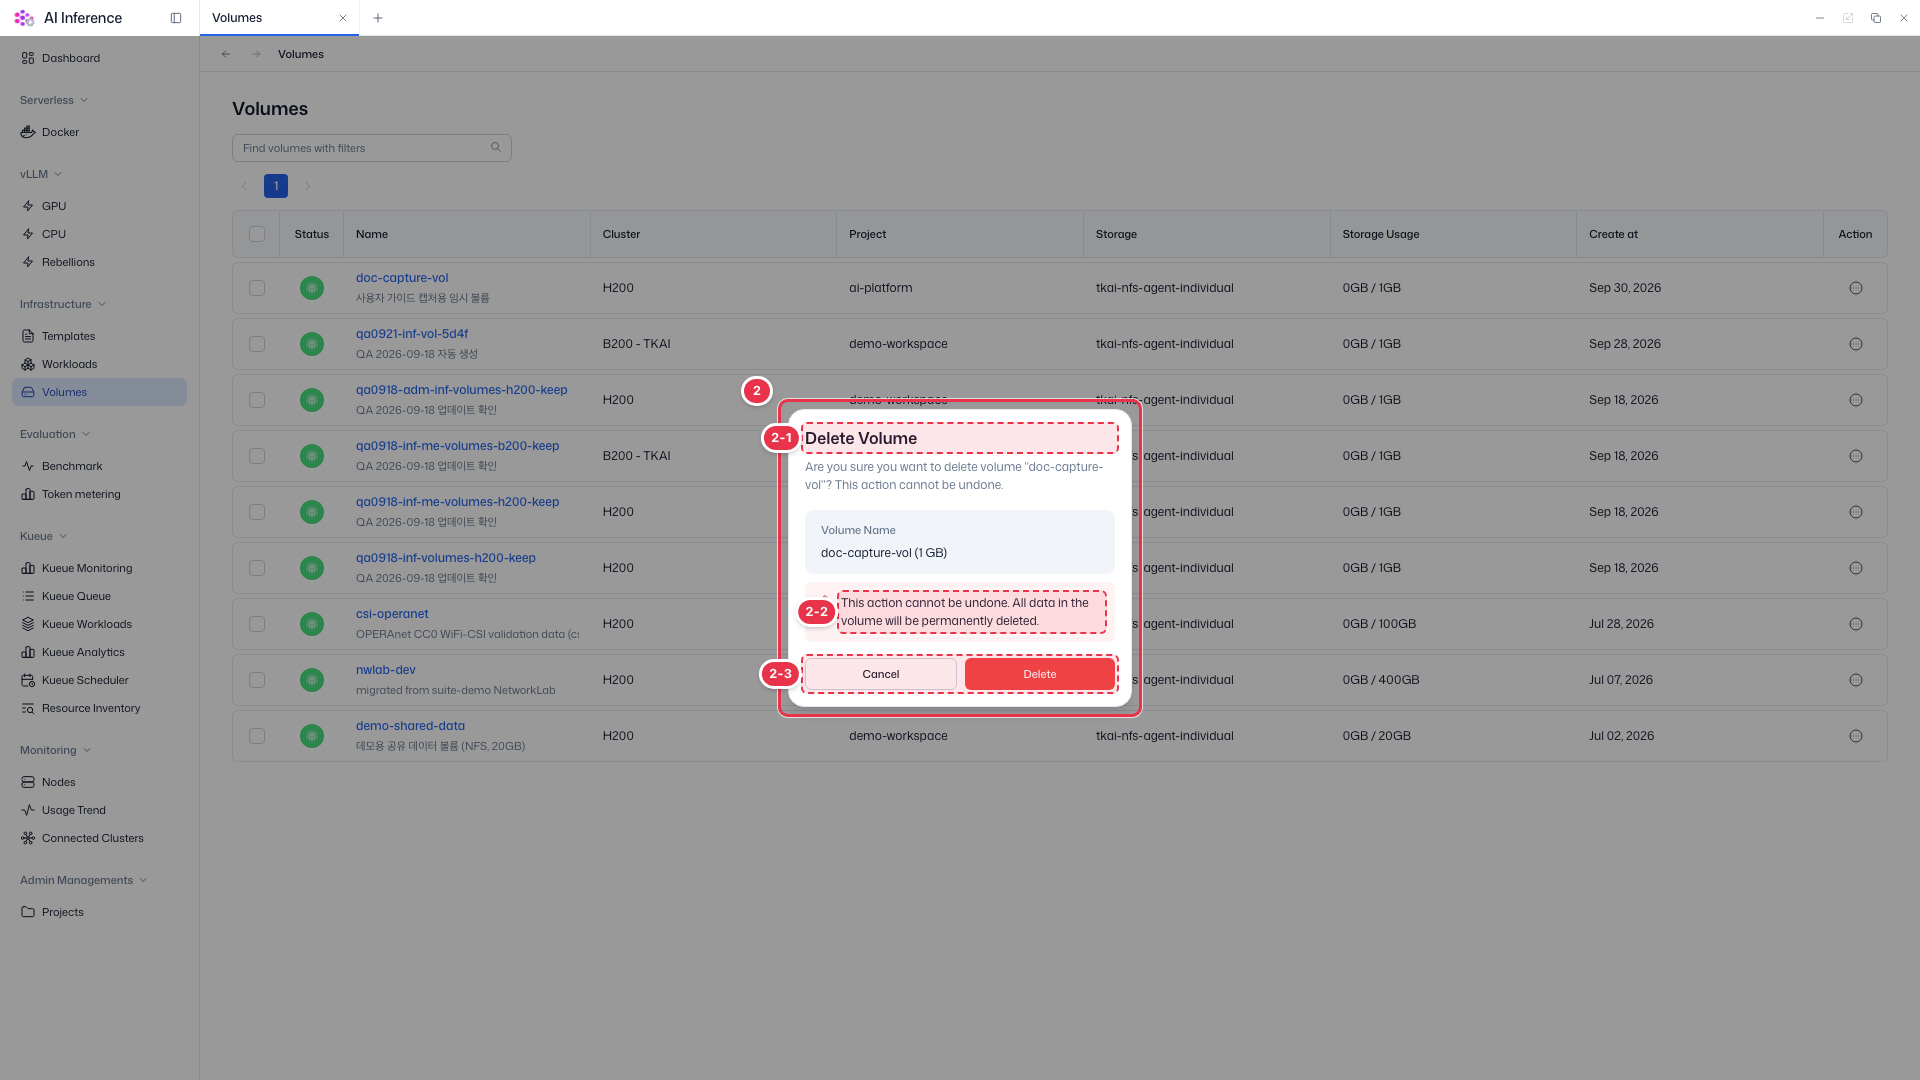Collapse the Evaluation section
This screenshot has width=1920, height=1080.
pos(55,434)
